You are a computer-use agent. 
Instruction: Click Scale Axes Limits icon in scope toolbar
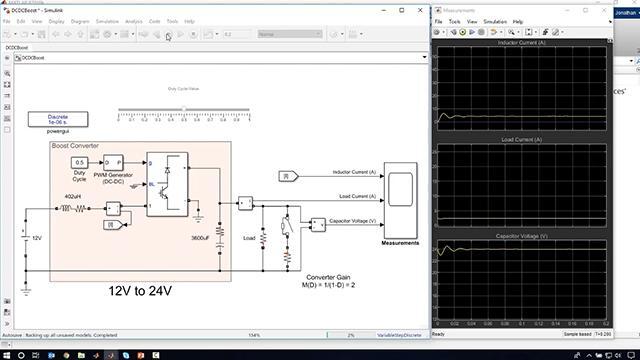click(529, 32)
